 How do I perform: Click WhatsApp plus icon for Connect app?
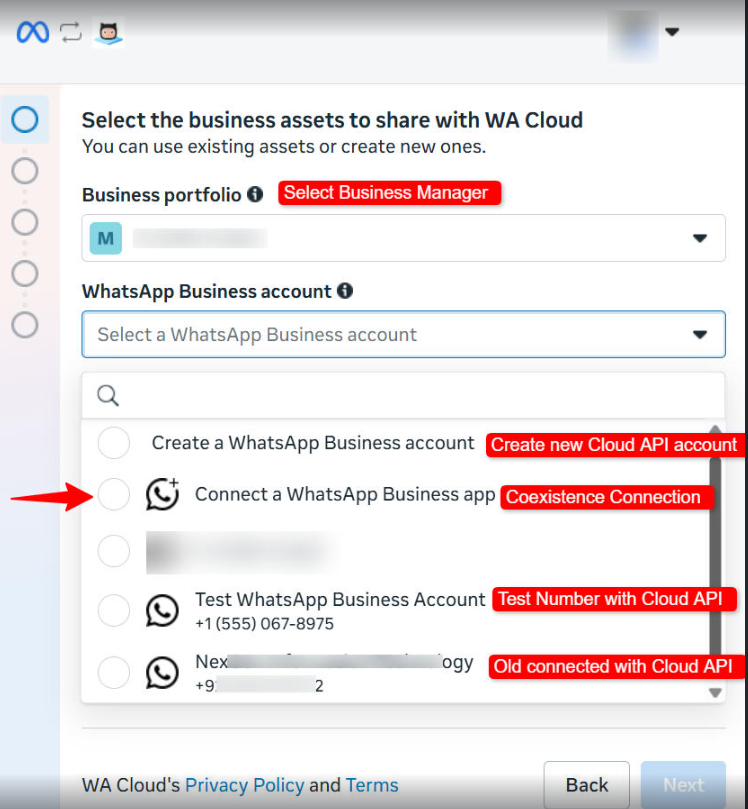tap(162, 494)
